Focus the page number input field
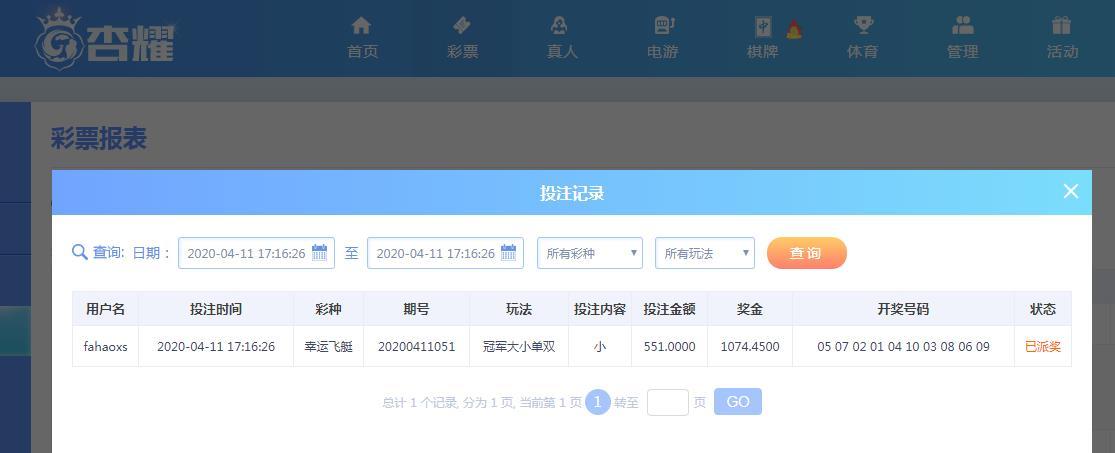This screenshot has width=1115, height=453. coord(667,402)
